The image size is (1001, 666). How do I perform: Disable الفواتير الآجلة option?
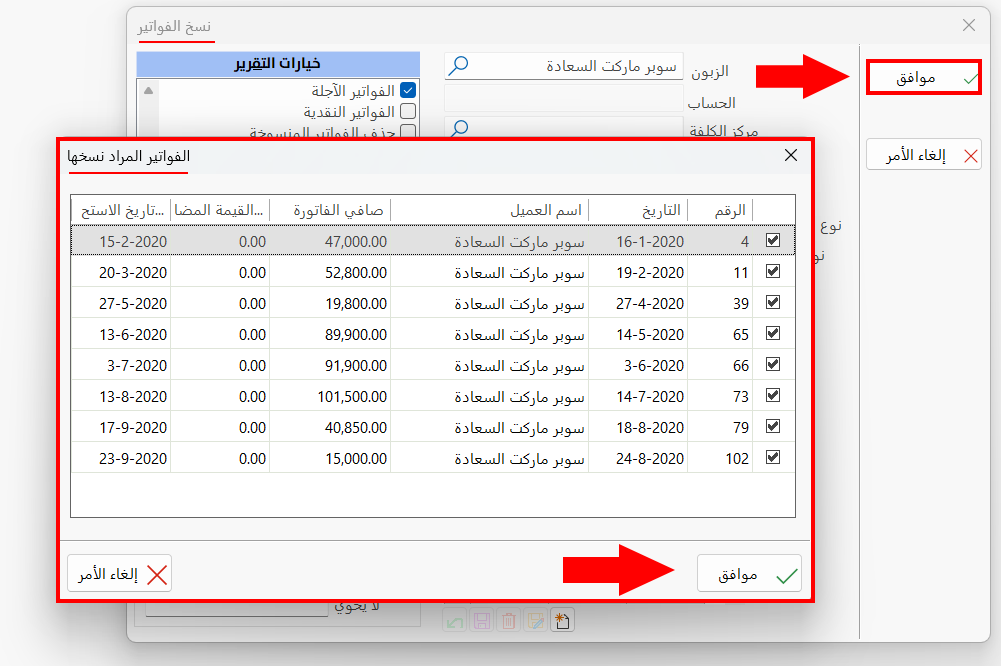pyautogui.click(x=408, y=89)
